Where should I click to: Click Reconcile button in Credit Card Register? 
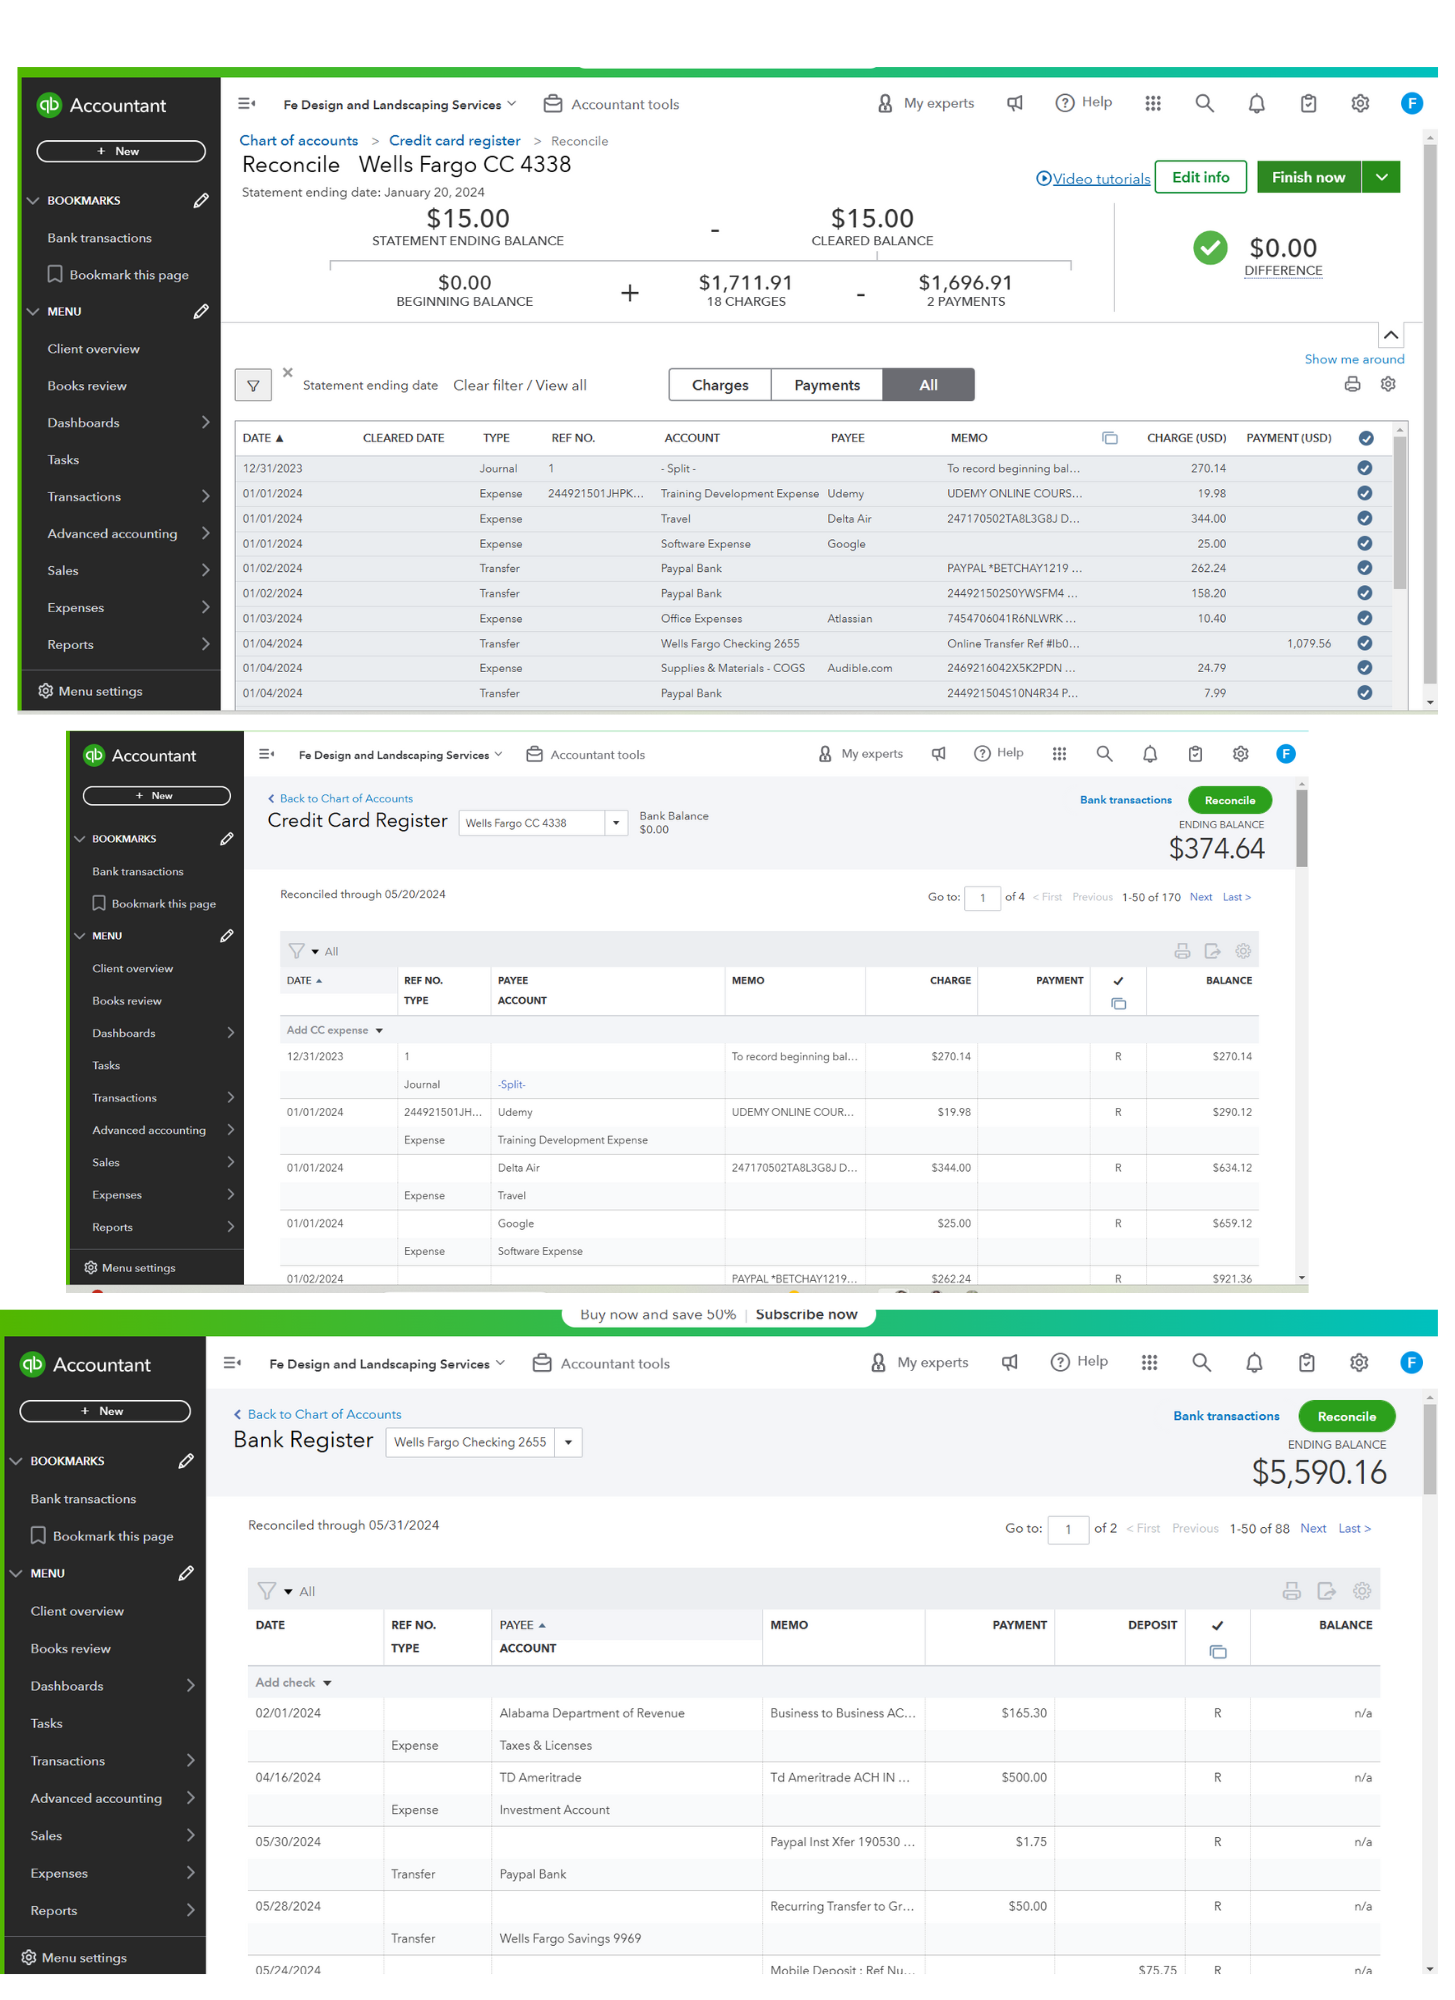pos(1230,800)
